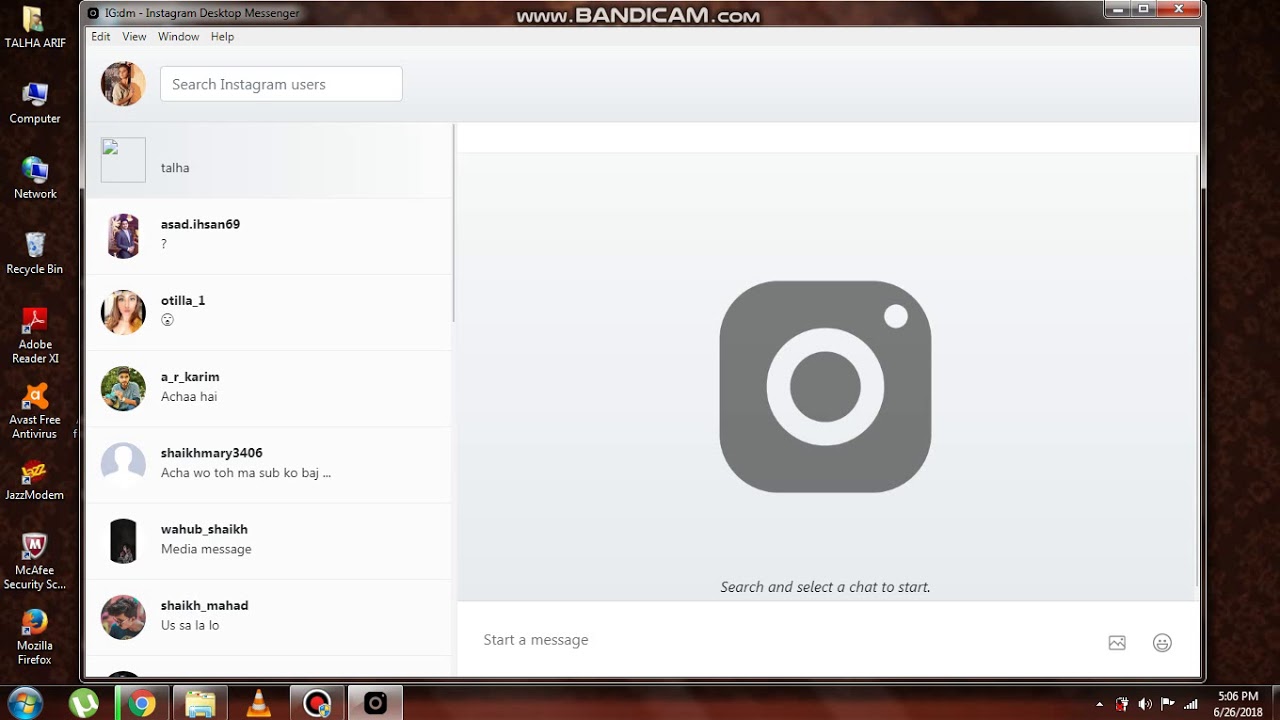Select the Avast Free Antivirus desktop icon

click(x=35, y=411)
